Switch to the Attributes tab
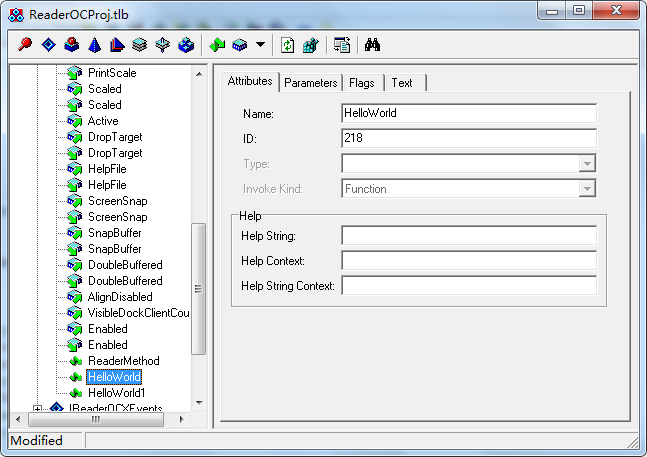The height and width of the screenshot is (457, 647). (250, 81)
